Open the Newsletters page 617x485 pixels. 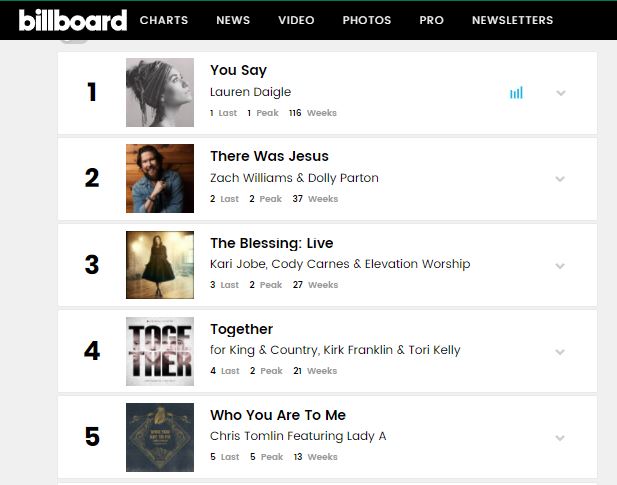point(512,20)
